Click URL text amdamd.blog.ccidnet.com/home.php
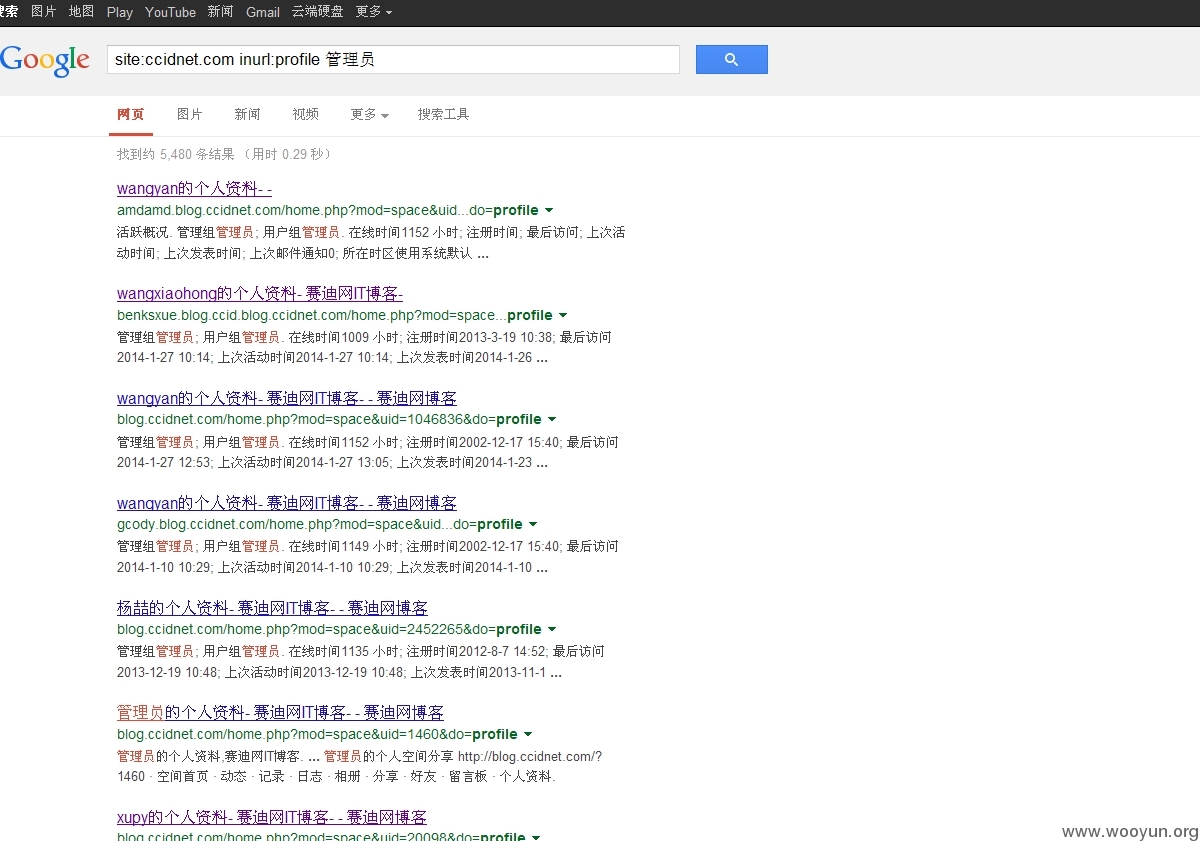The width and height of the screenshot is (1200, 841). pos(328,211)
